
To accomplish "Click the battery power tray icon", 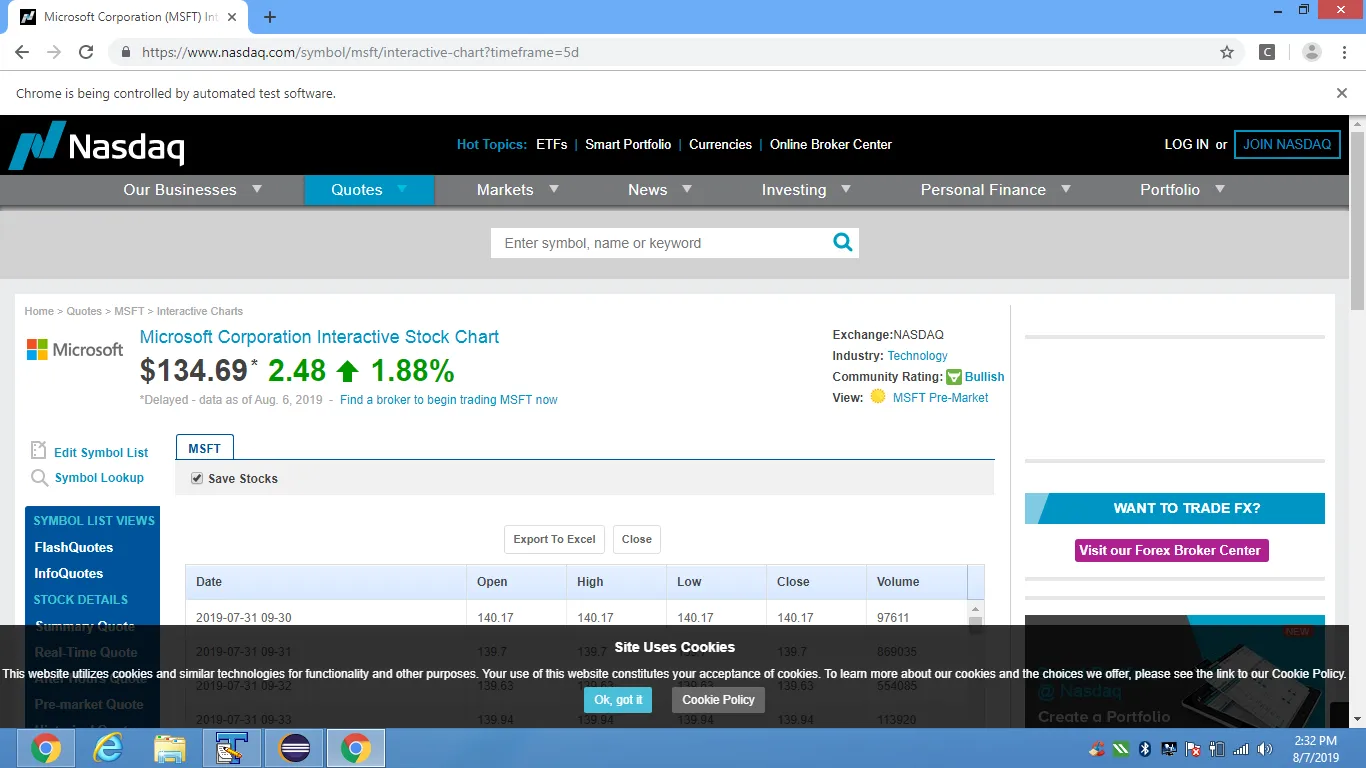I will [1217, 749].
